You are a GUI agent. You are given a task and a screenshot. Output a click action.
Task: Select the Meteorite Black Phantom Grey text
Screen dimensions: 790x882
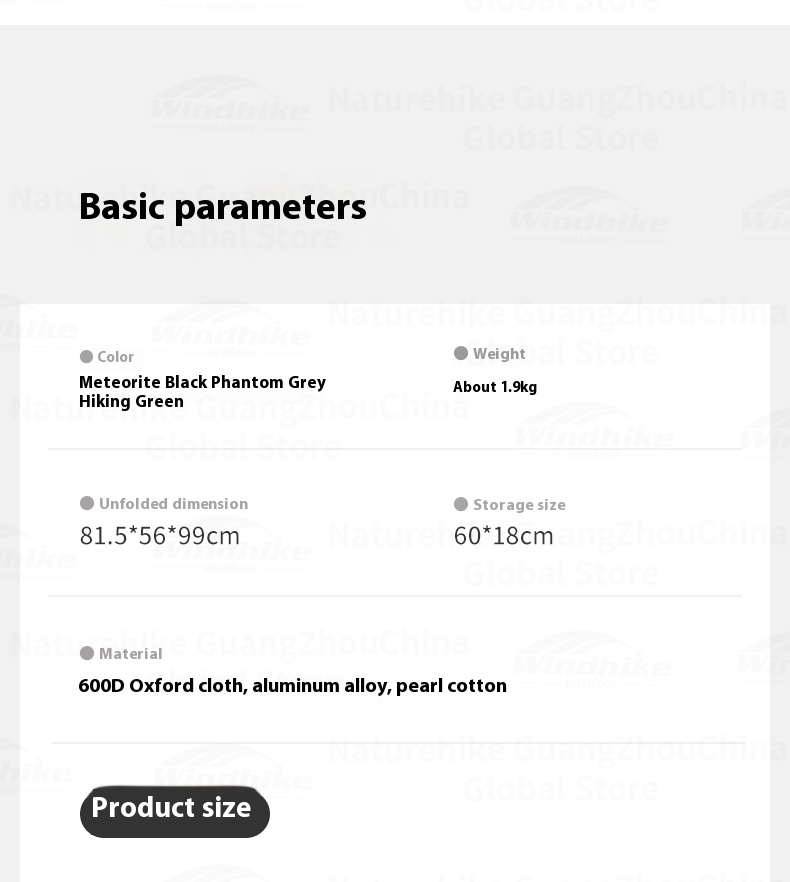pos(203,382)
